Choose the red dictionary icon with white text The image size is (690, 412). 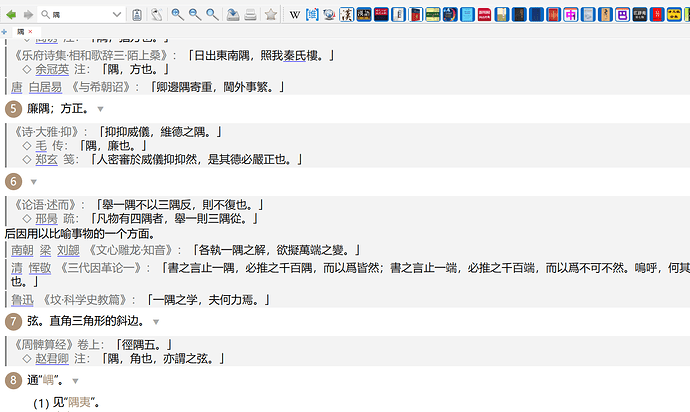pos(484,15)
